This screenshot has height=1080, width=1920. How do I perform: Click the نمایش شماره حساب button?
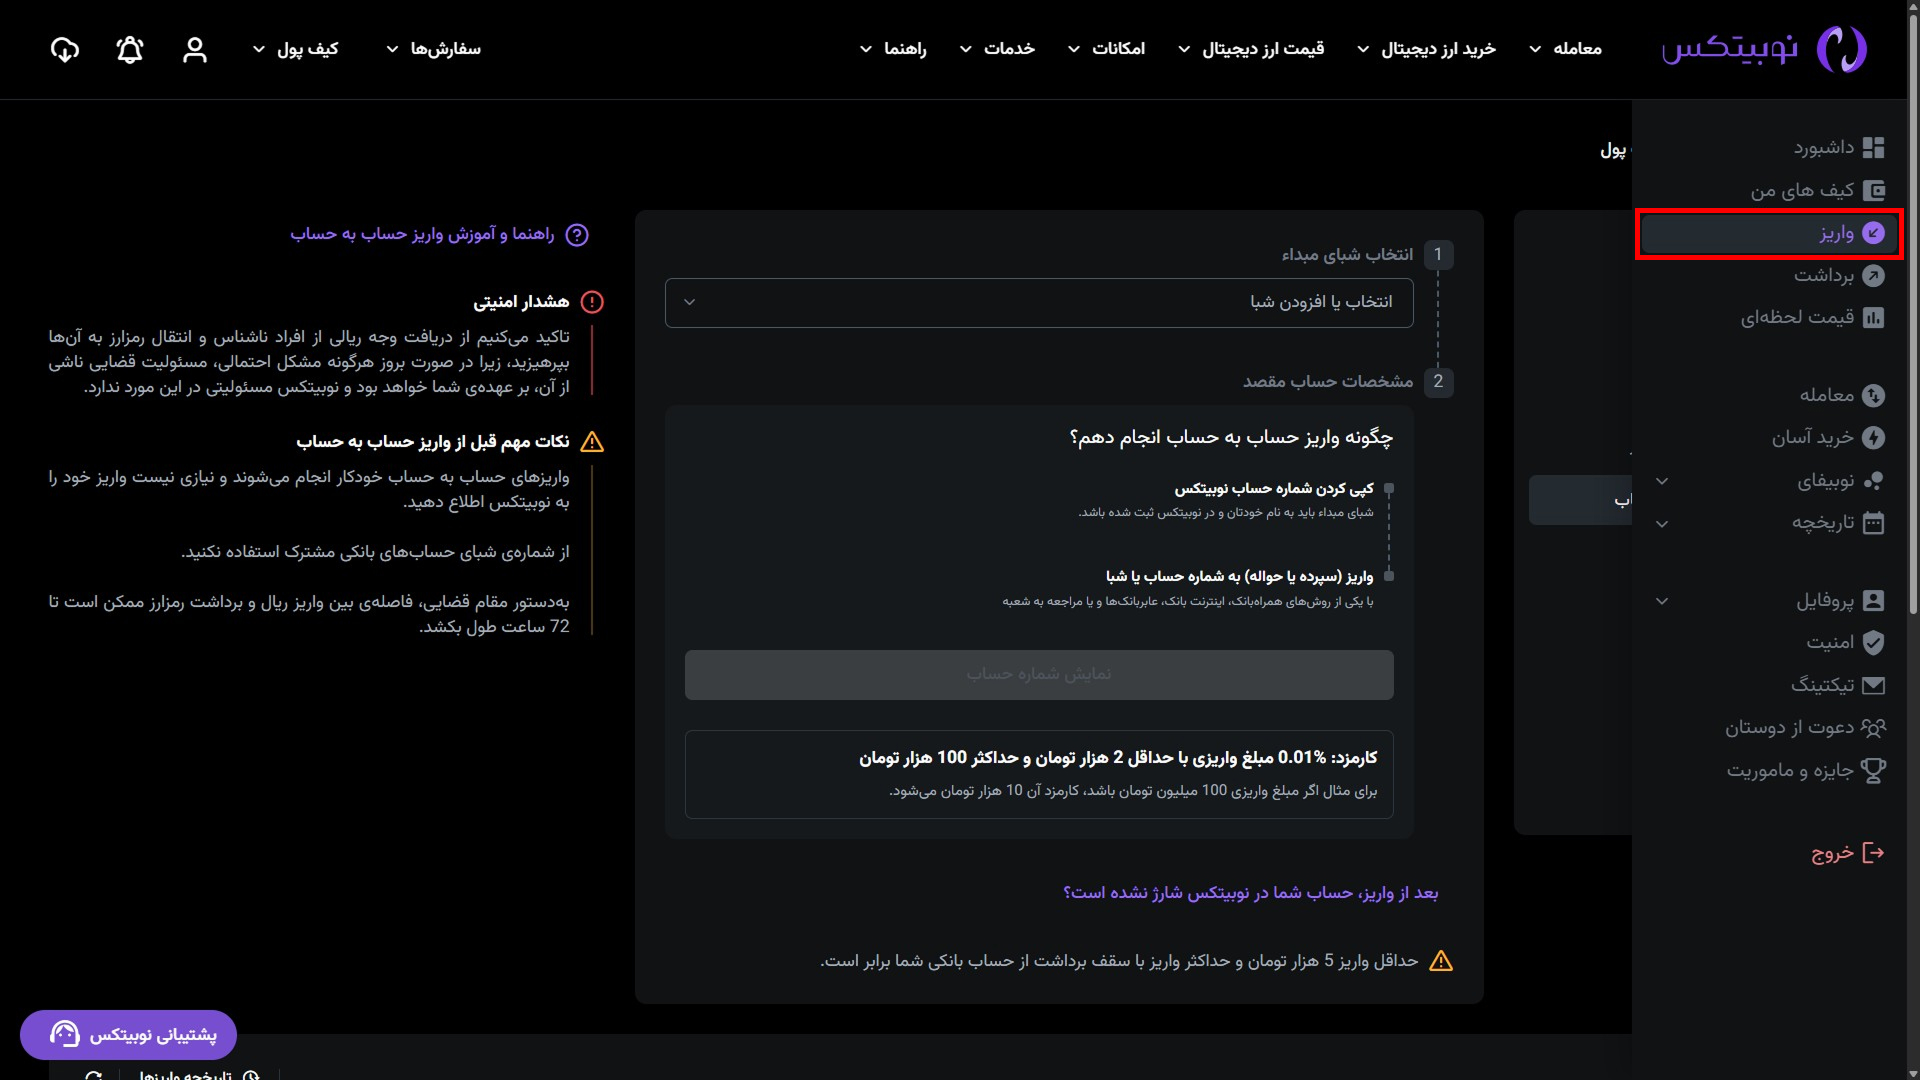point(1039,675)
